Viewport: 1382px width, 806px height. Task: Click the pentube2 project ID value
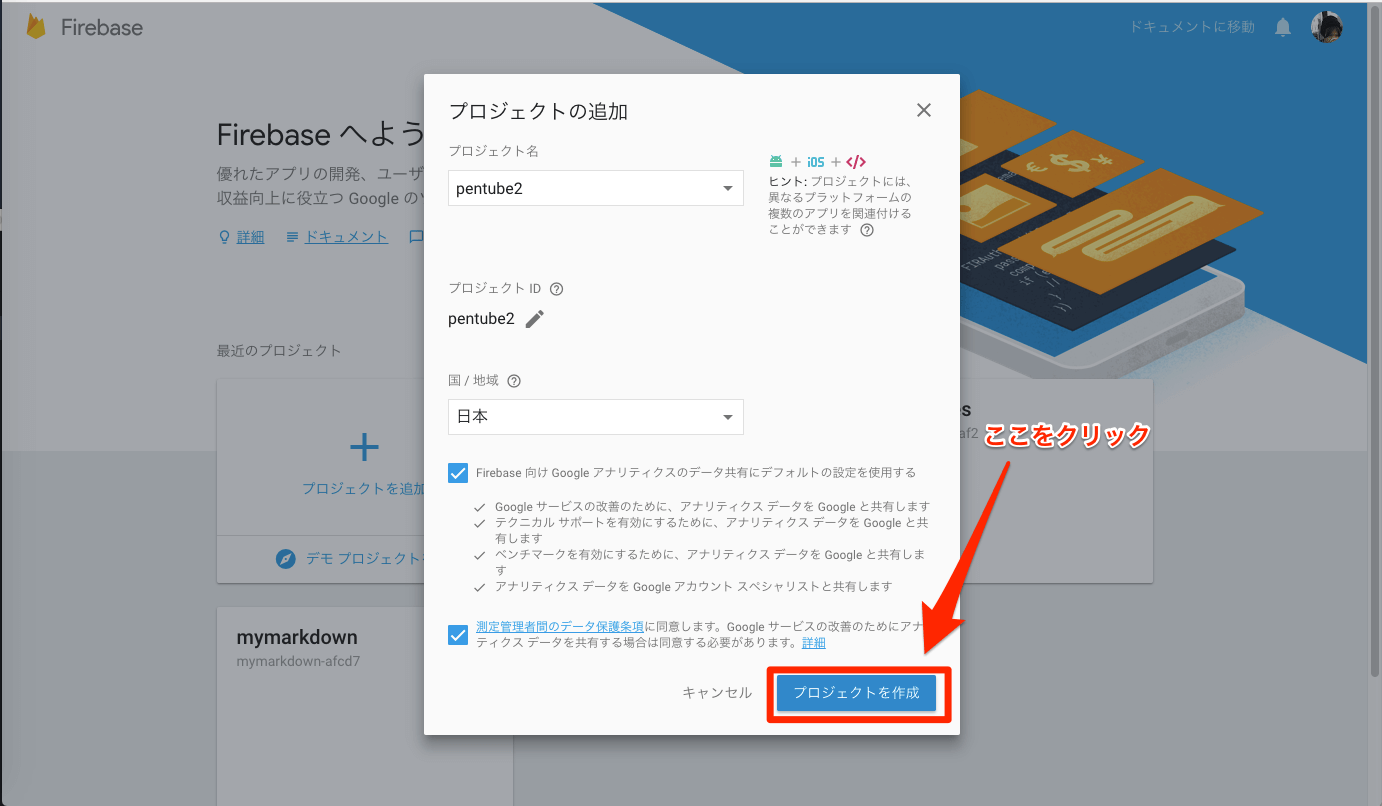point(481,319)
